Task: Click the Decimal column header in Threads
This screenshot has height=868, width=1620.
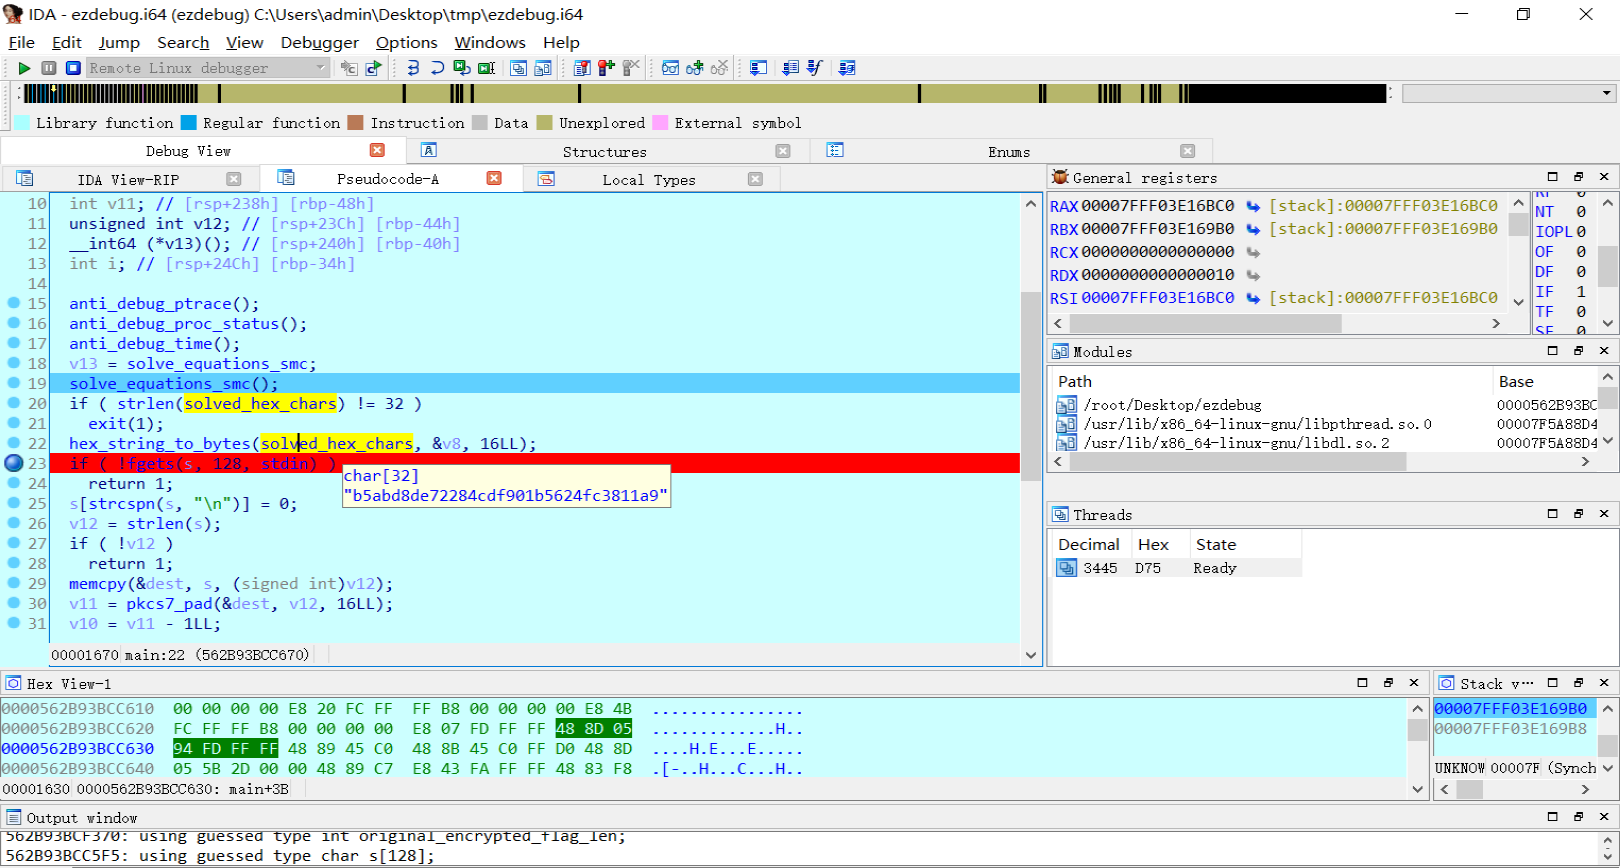Action: click(1089, 544)
